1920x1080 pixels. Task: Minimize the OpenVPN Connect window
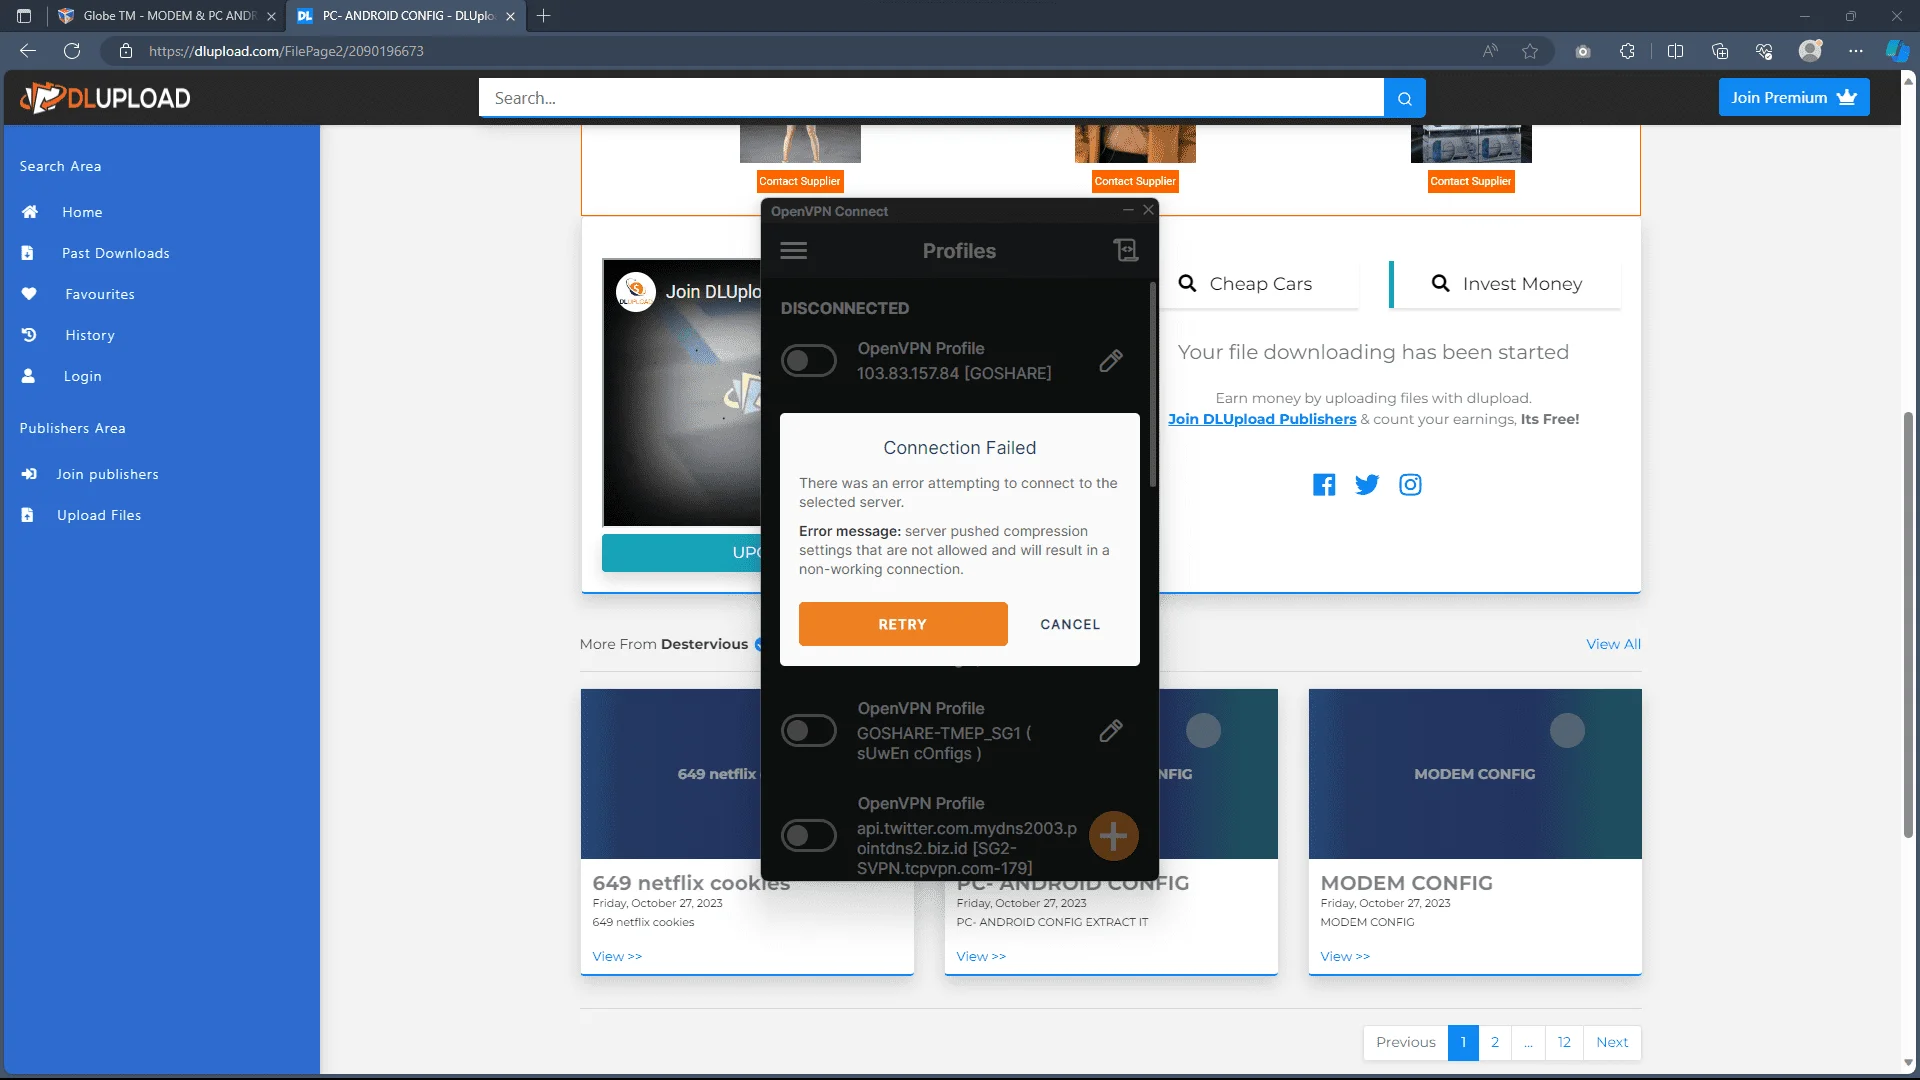1128,210
